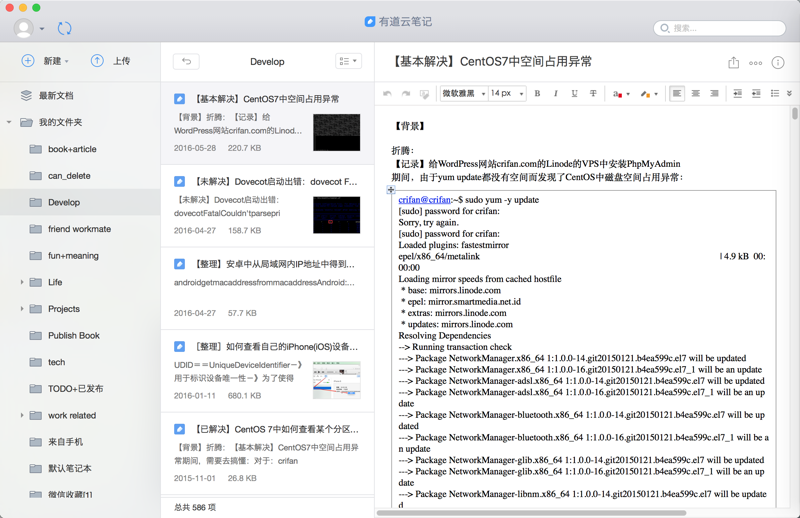Show note info with the info icon
The height and width of the screenshot is (518, 800).
[x=778, y=63]
